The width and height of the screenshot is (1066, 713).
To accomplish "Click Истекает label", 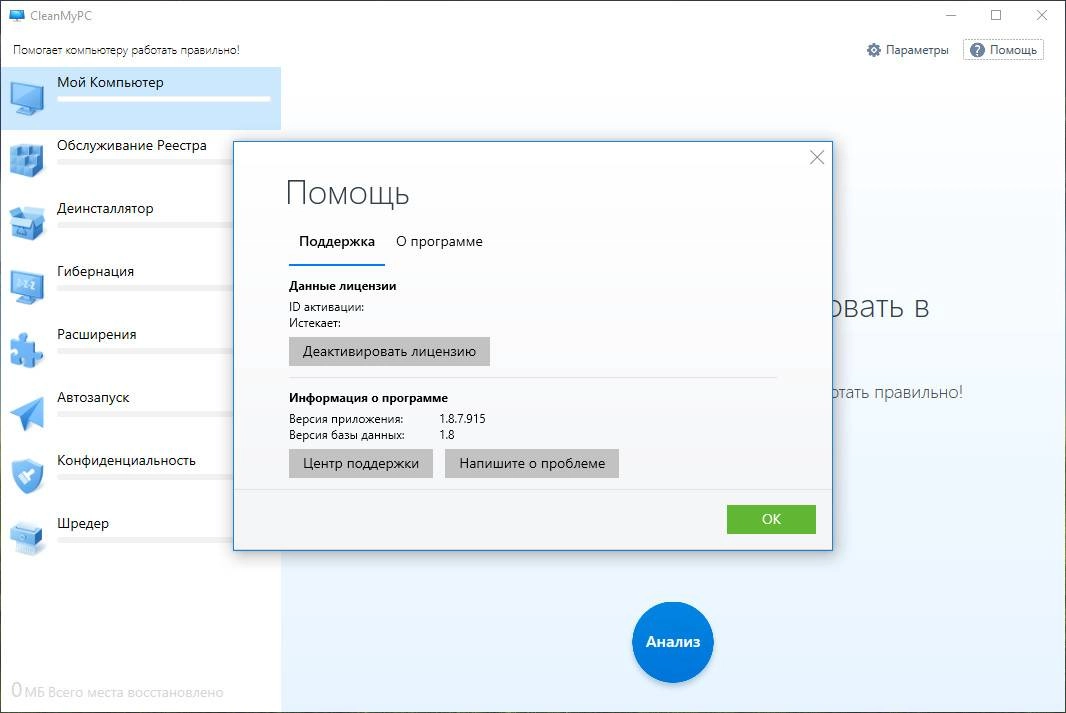I will coord(315,323).
